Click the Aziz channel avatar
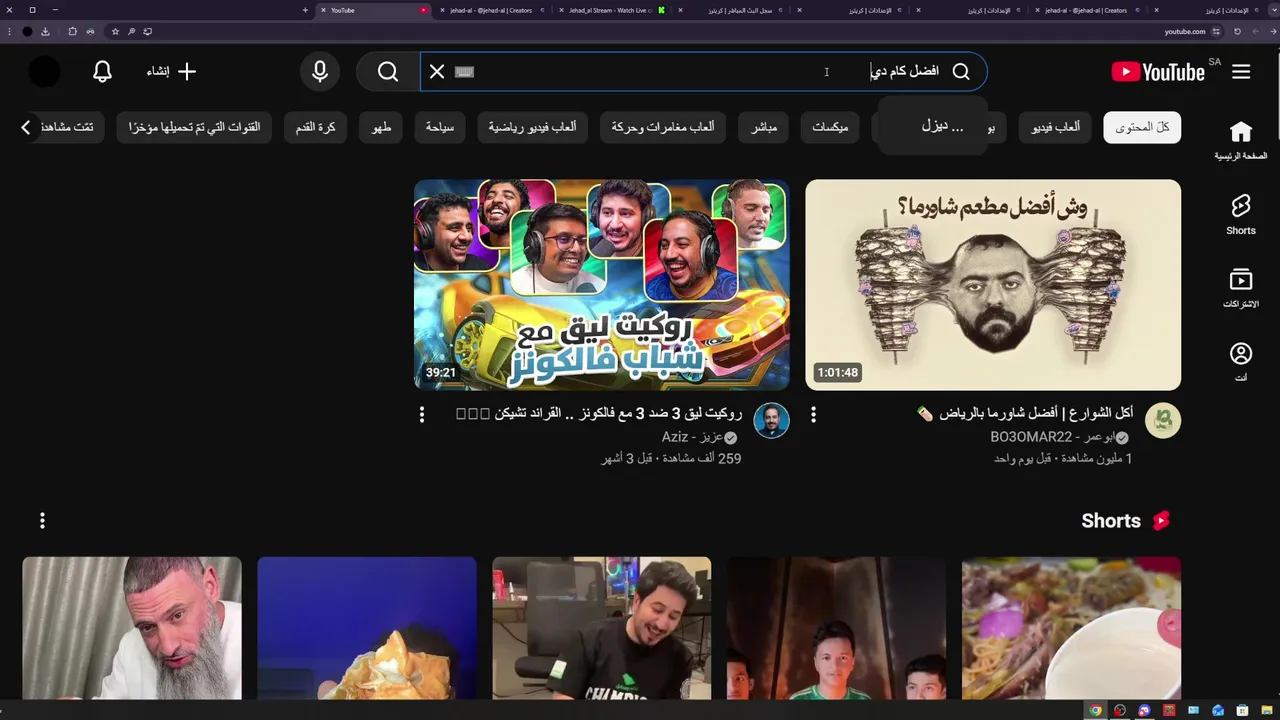 (771, 421)
